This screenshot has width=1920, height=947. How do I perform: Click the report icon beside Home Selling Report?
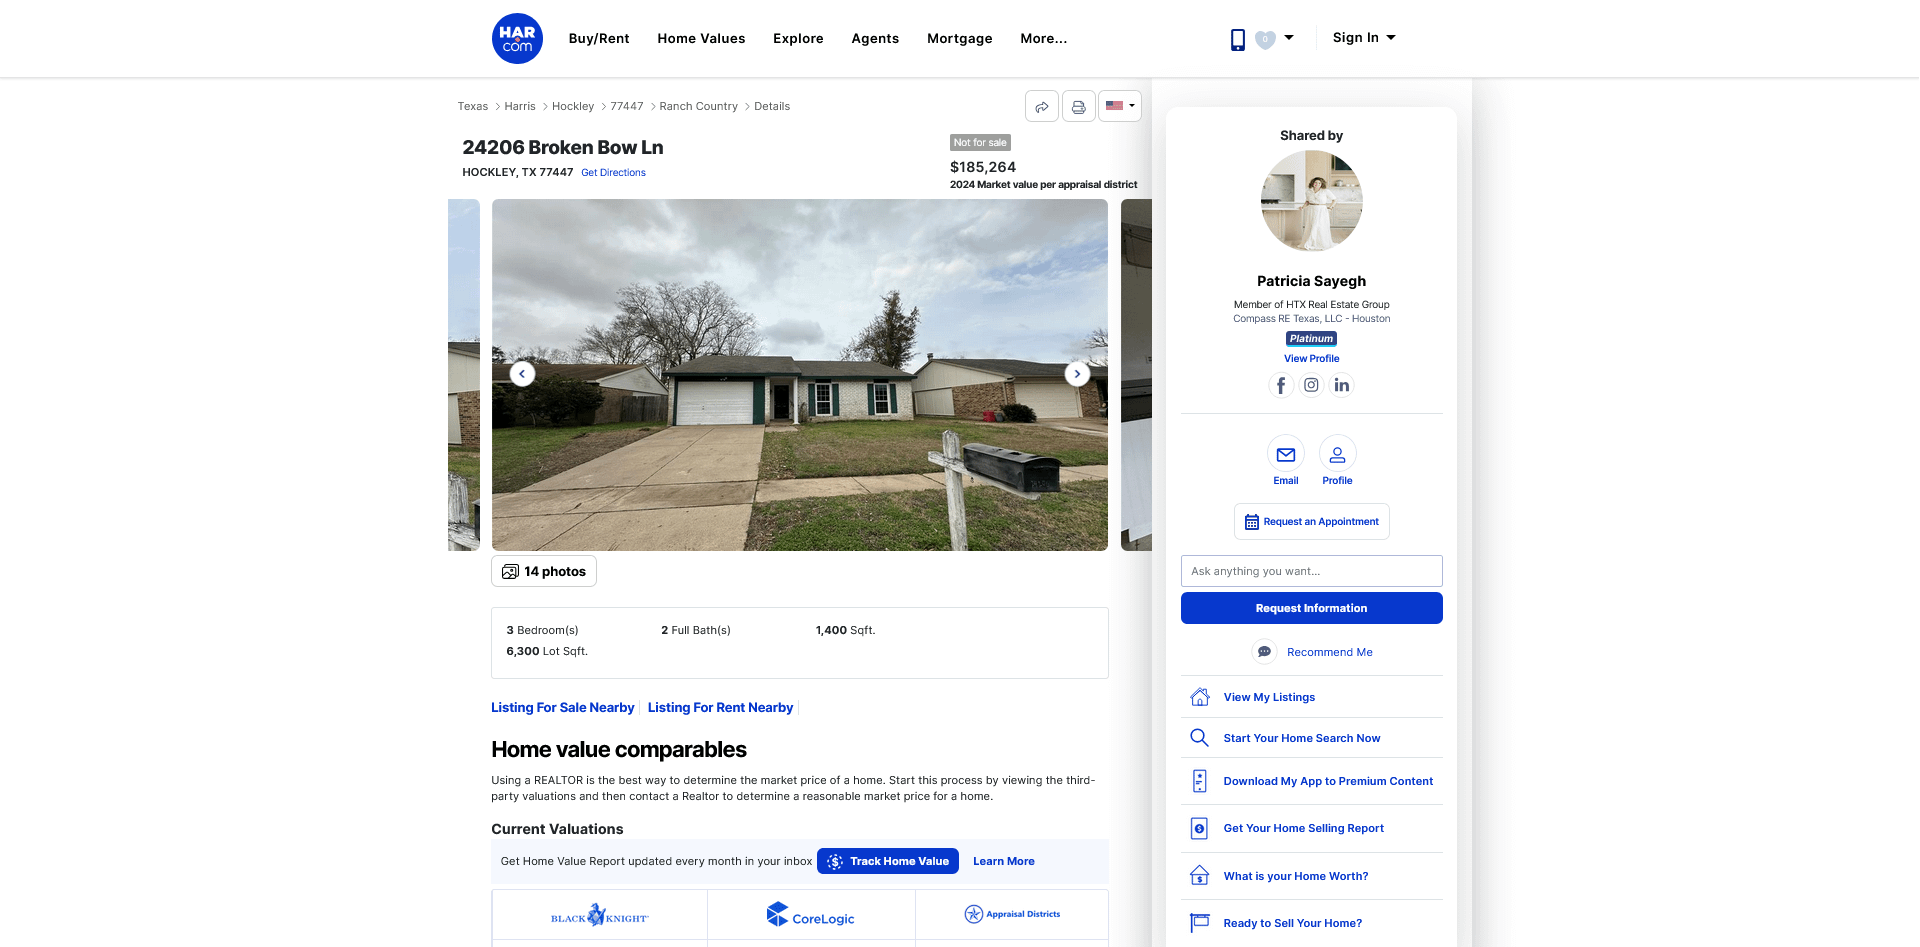coord(1199,828)
